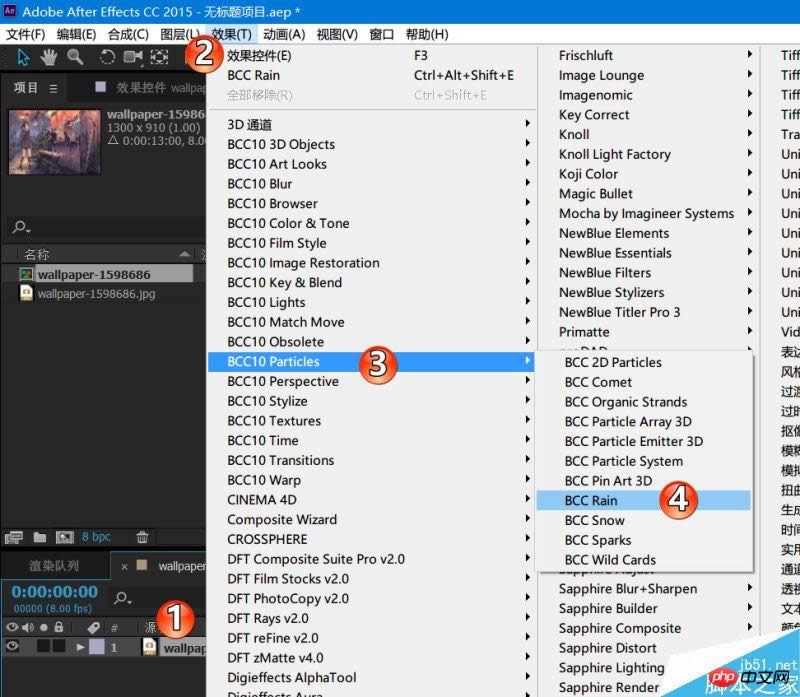Image resolution: width=800 pixels, height=697 pixels.
Task: Select the Unified Camera tool
Action: coord(133,57)
